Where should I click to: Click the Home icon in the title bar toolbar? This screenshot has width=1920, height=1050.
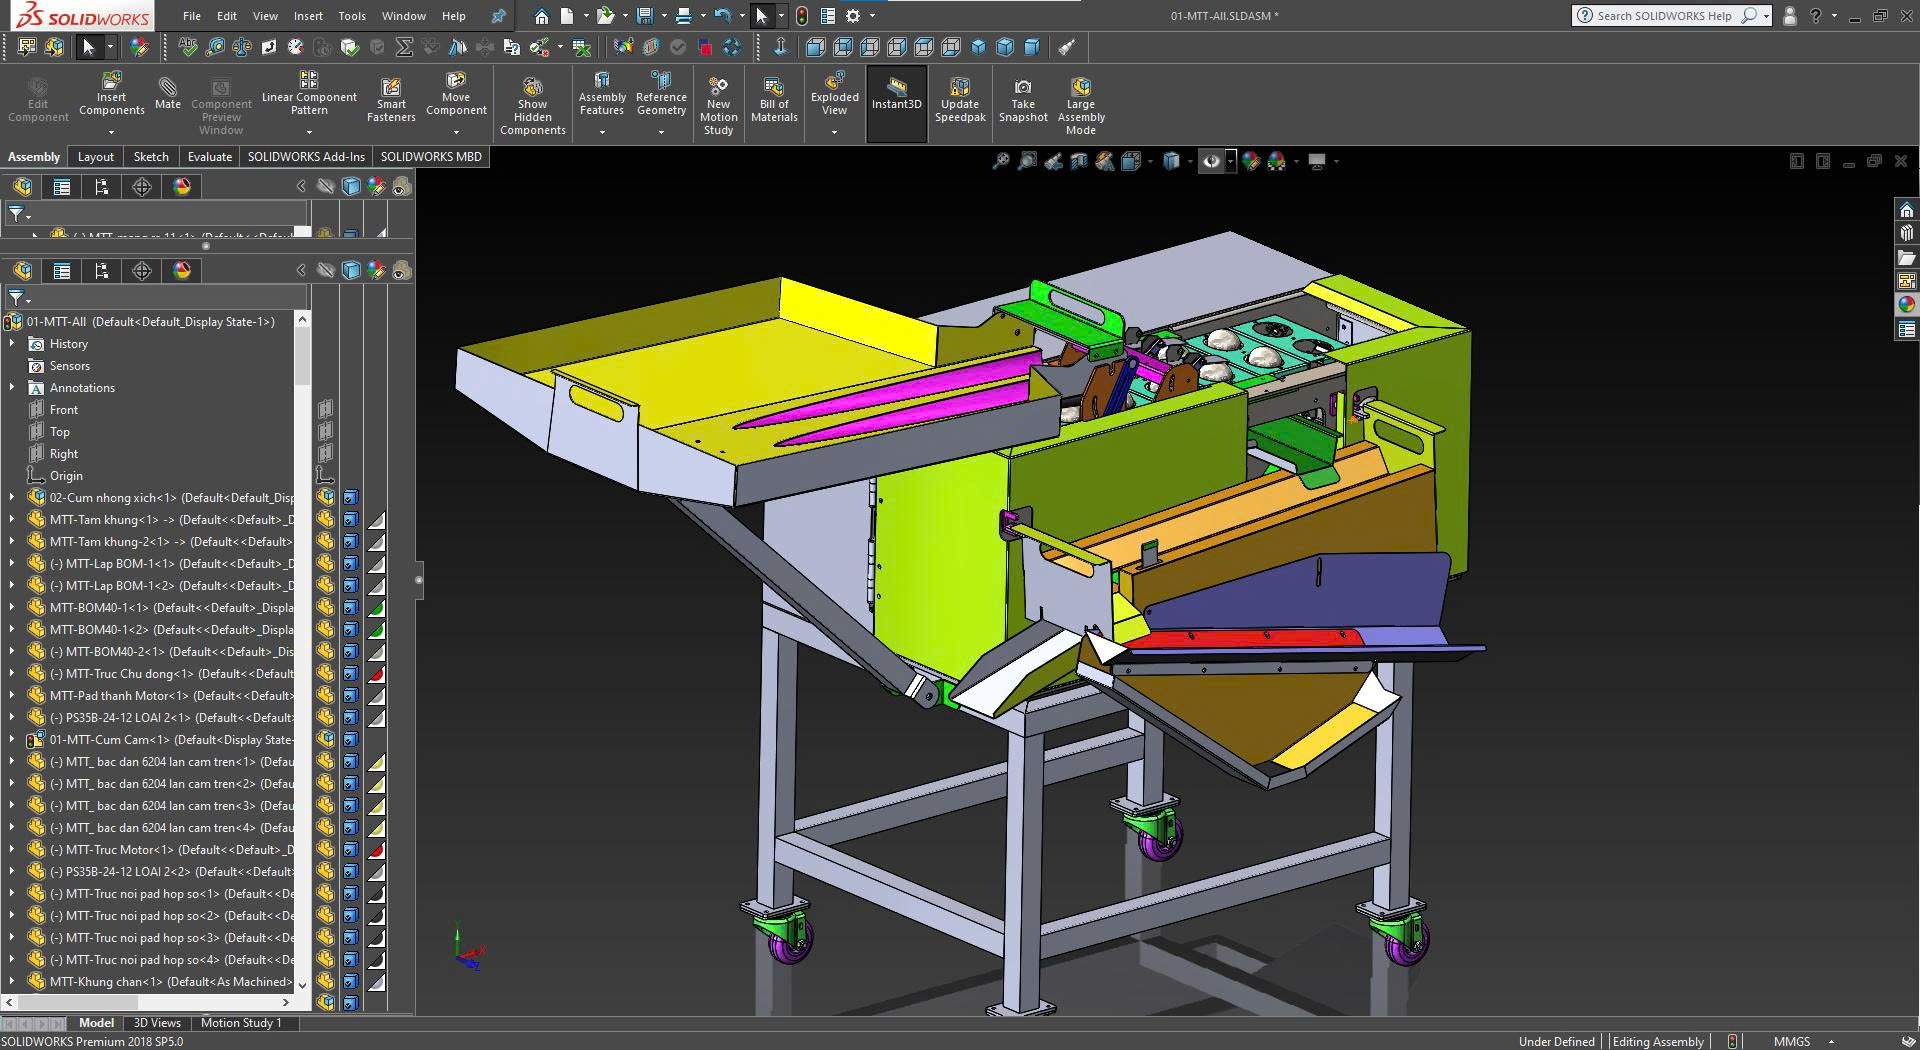pyautogui.click(x=541, y=16)
